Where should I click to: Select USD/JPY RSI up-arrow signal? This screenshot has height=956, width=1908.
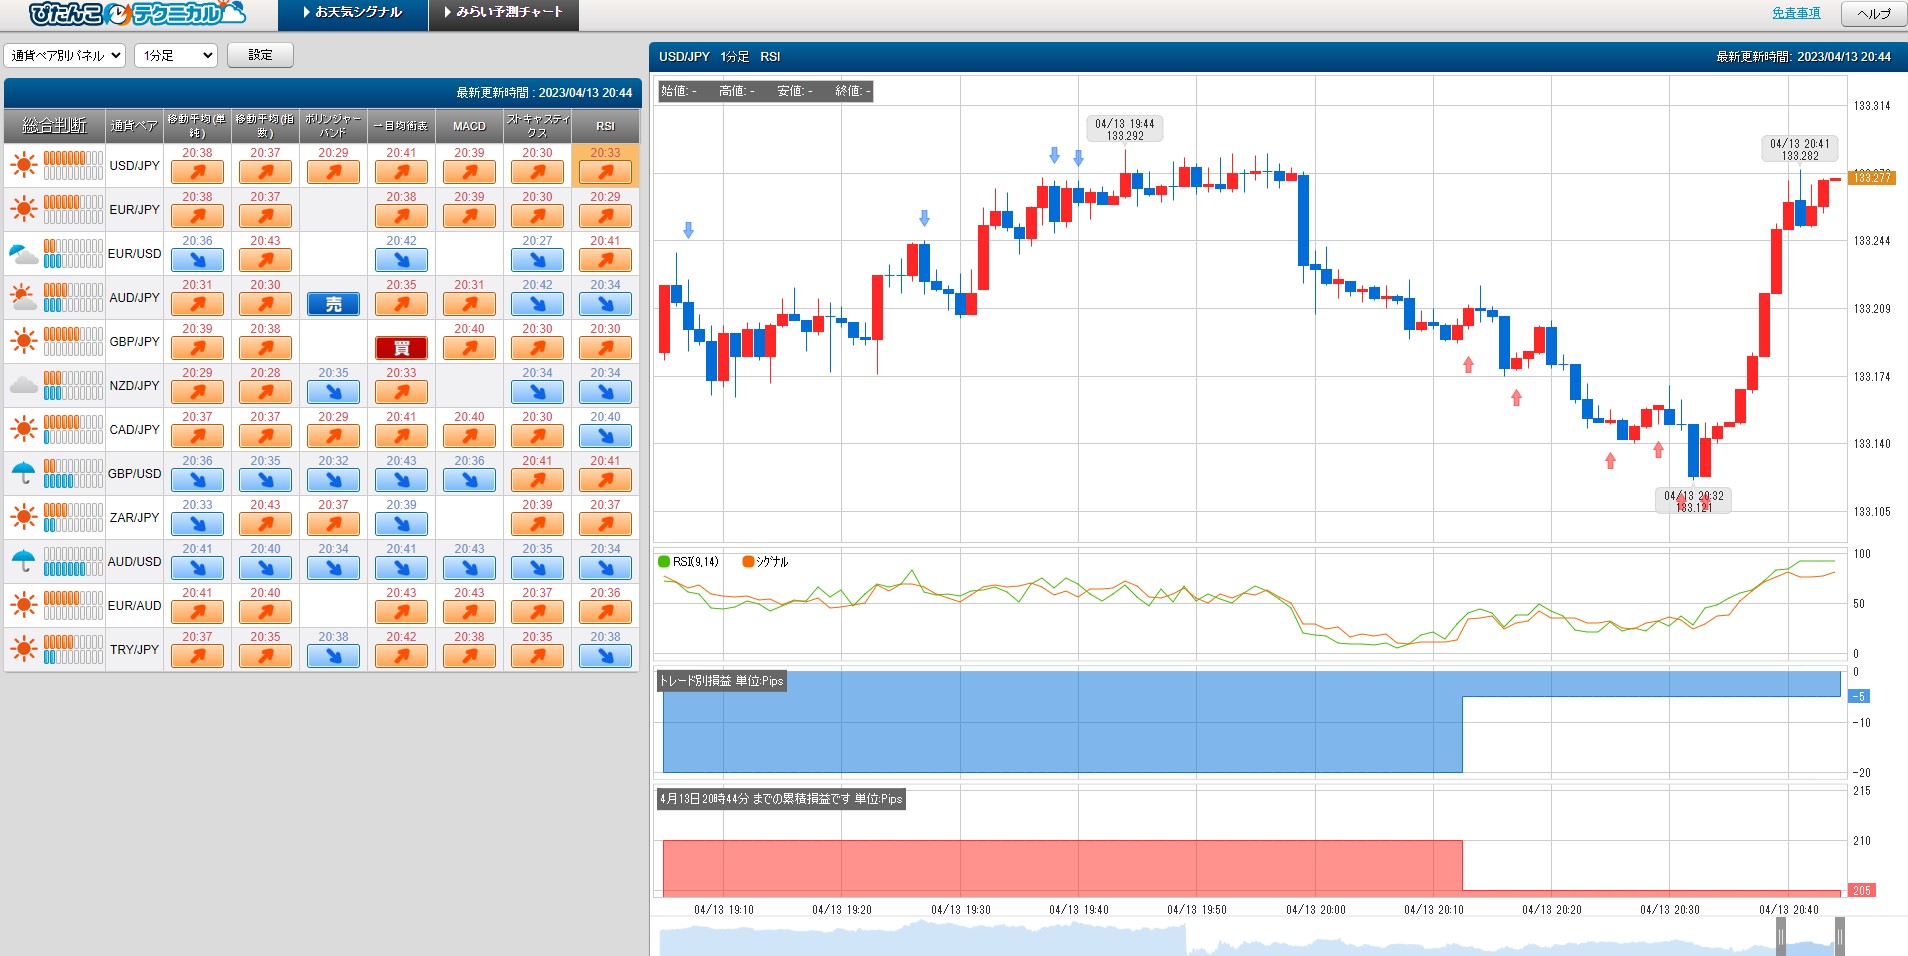(x=605, y=172)
